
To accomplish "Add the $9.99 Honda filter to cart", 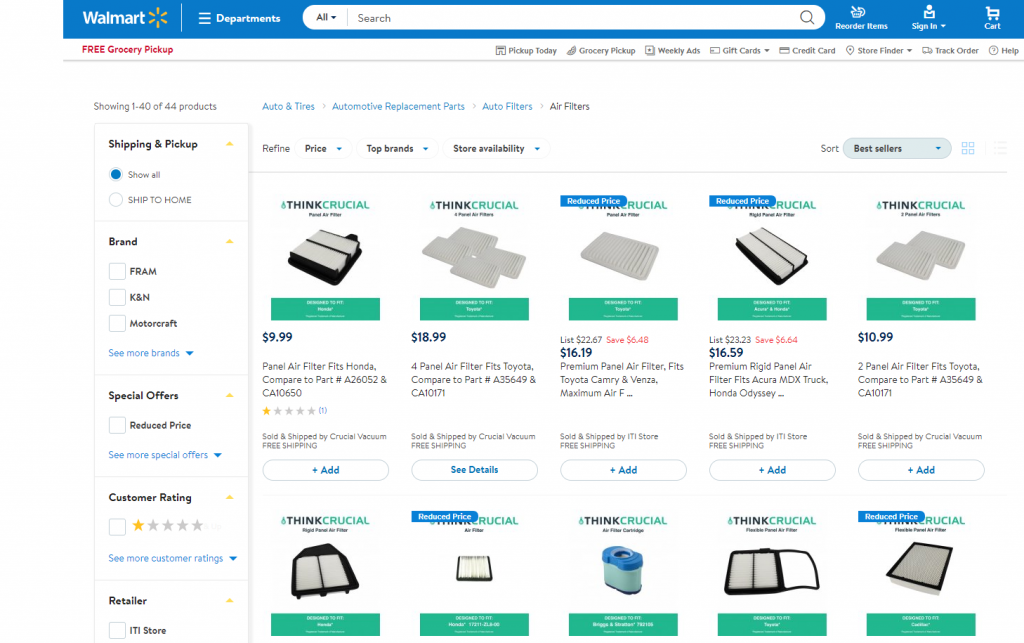I will coord(325,470).
